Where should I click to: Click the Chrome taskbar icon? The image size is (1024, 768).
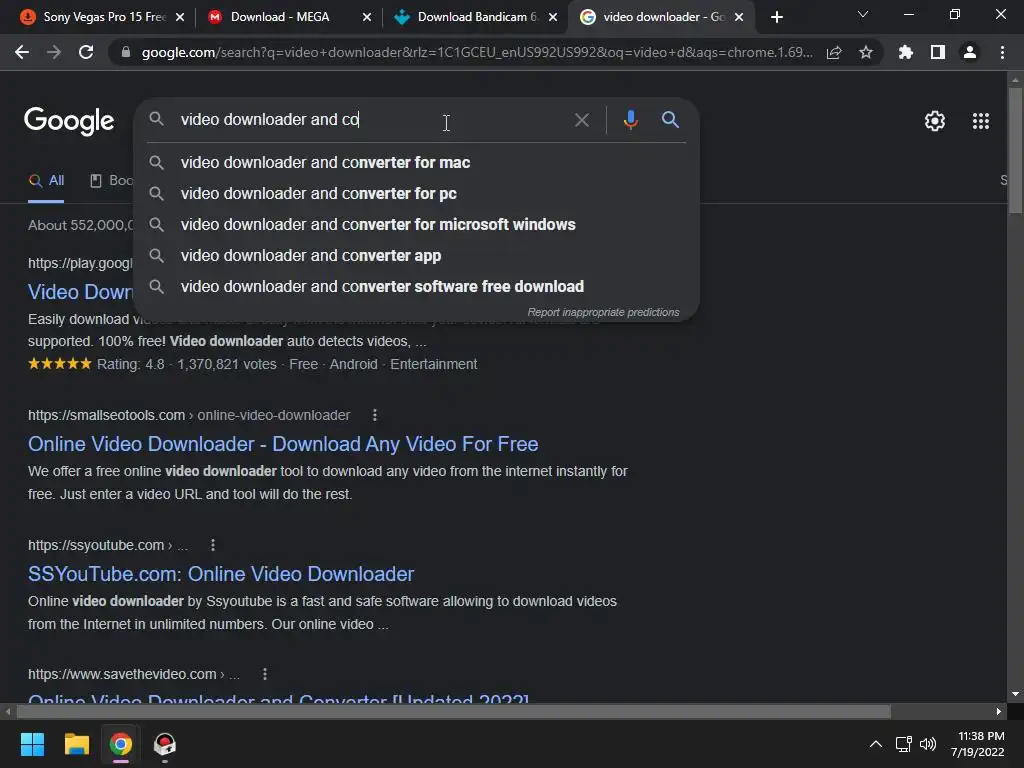[121, 744]
